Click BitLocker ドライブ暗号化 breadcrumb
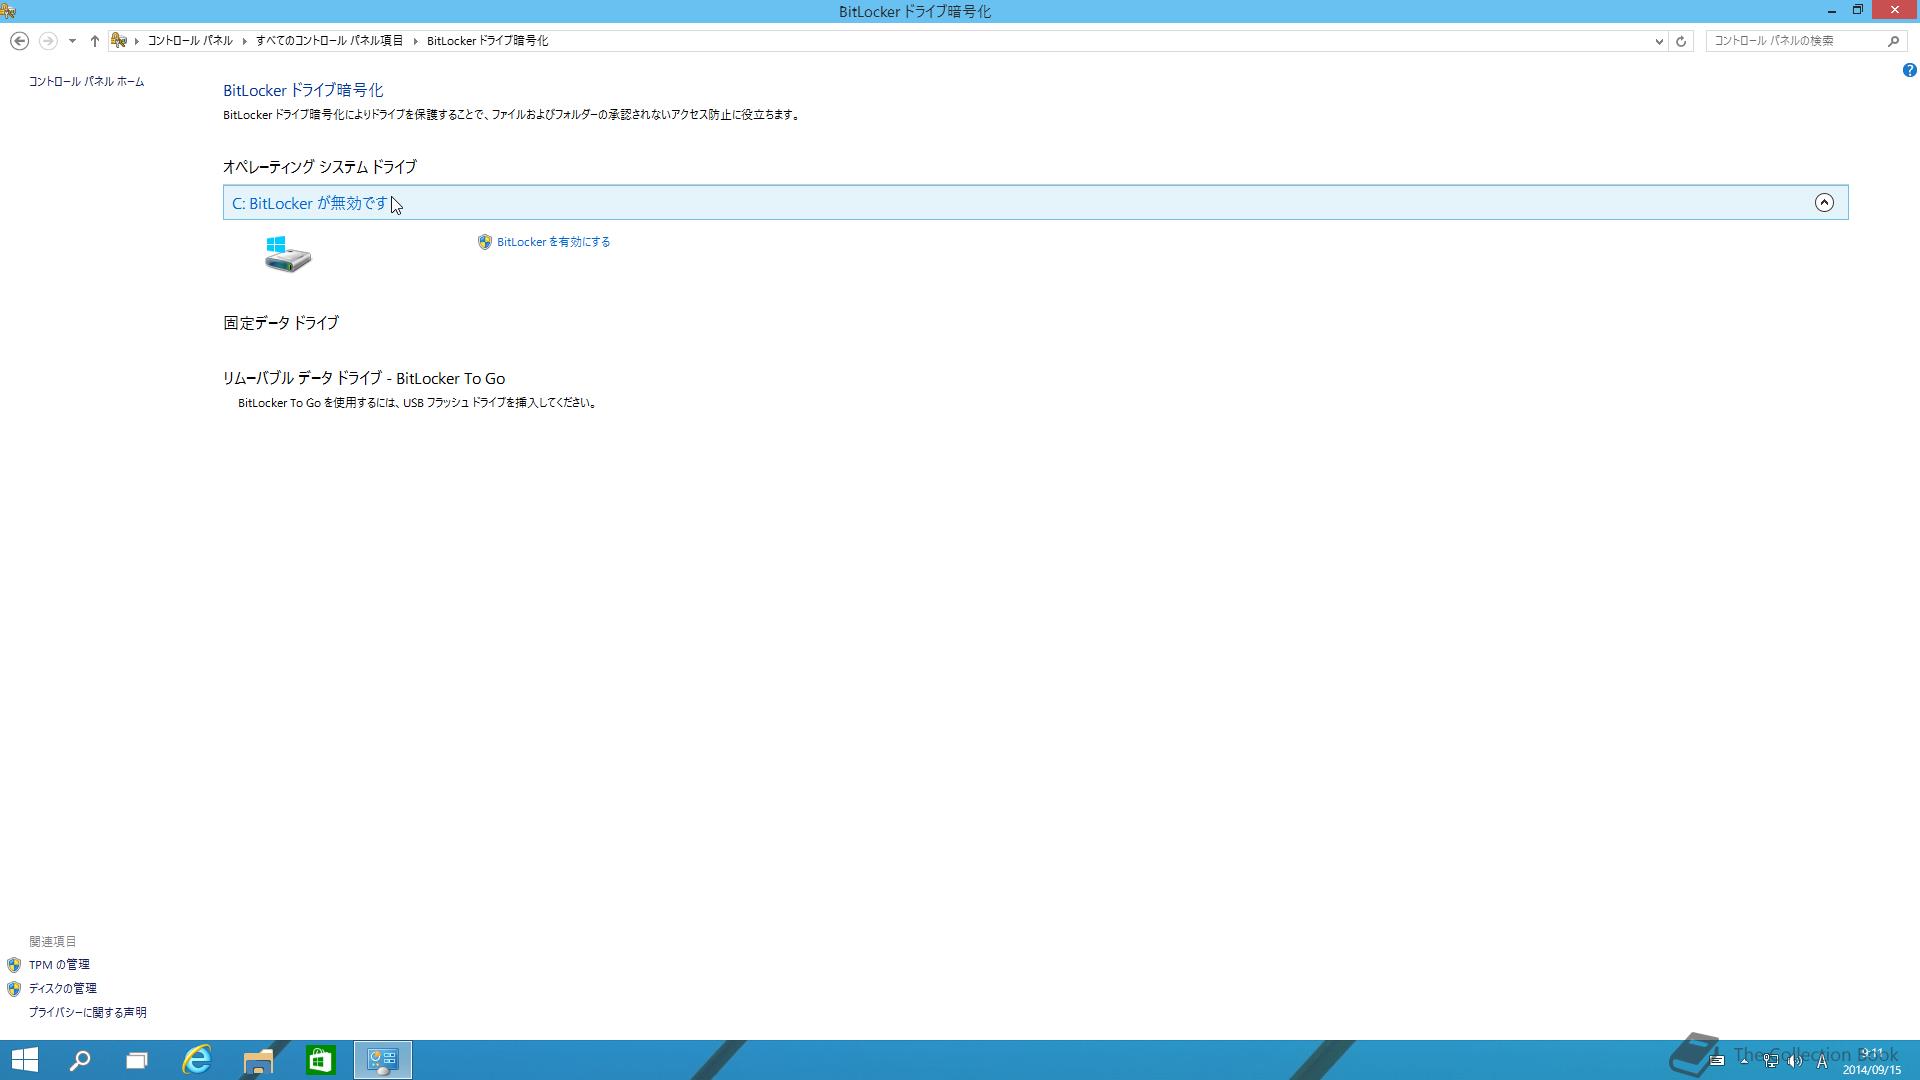The image size is (1920, 1080). pyautogui.click(x=487, y=41)
